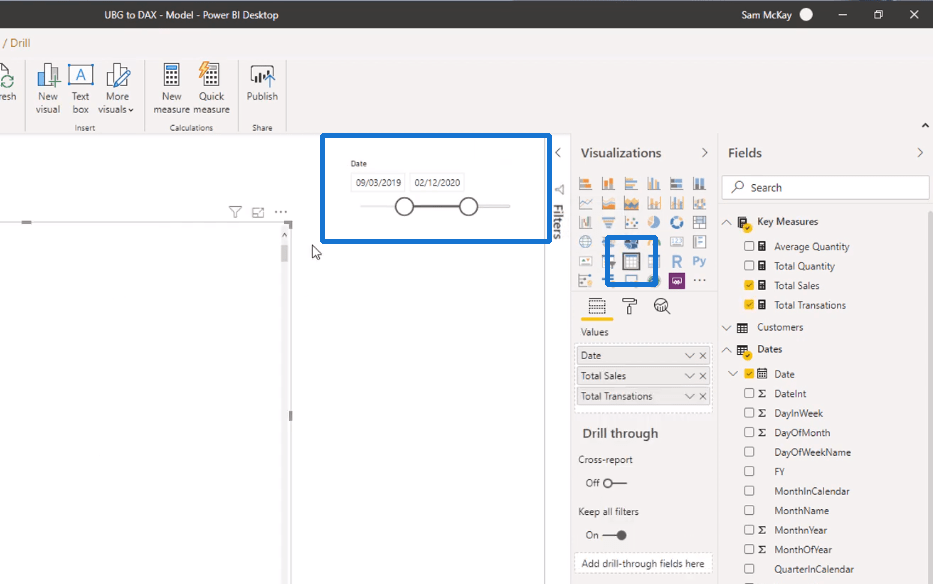Select the Multi-row card visual
933x584 pixels.
point(699,242)
